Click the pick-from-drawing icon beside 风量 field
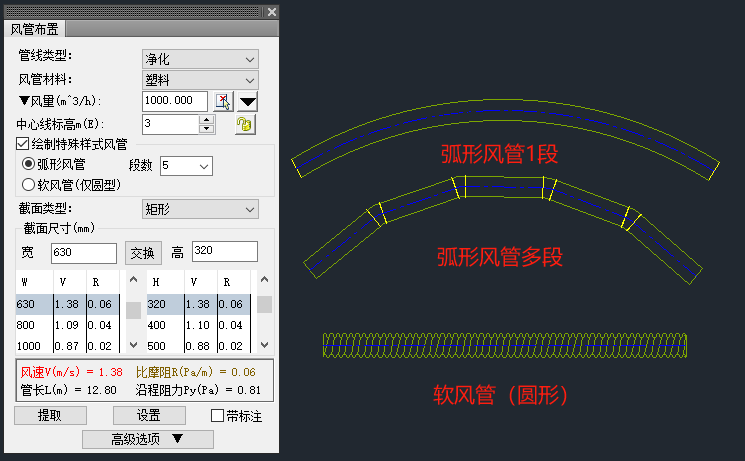 click(223, 101)
